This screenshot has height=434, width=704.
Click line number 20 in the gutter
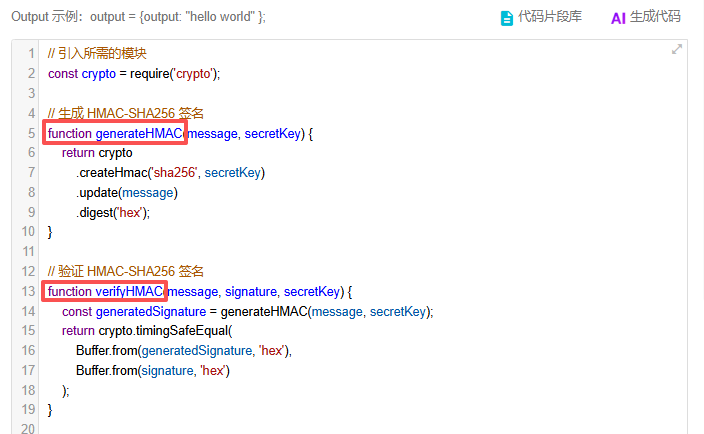pos(29,429)
